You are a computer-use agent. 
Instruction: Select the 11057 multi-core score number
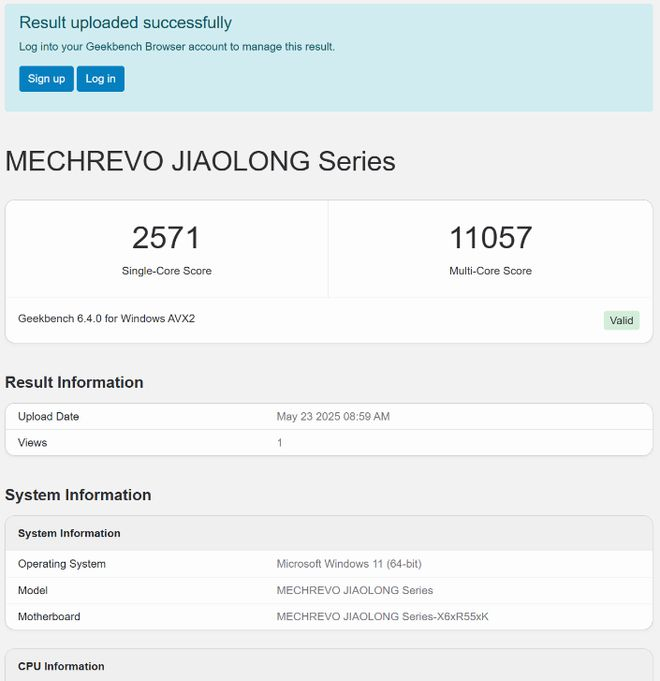(x=490, y=238)
